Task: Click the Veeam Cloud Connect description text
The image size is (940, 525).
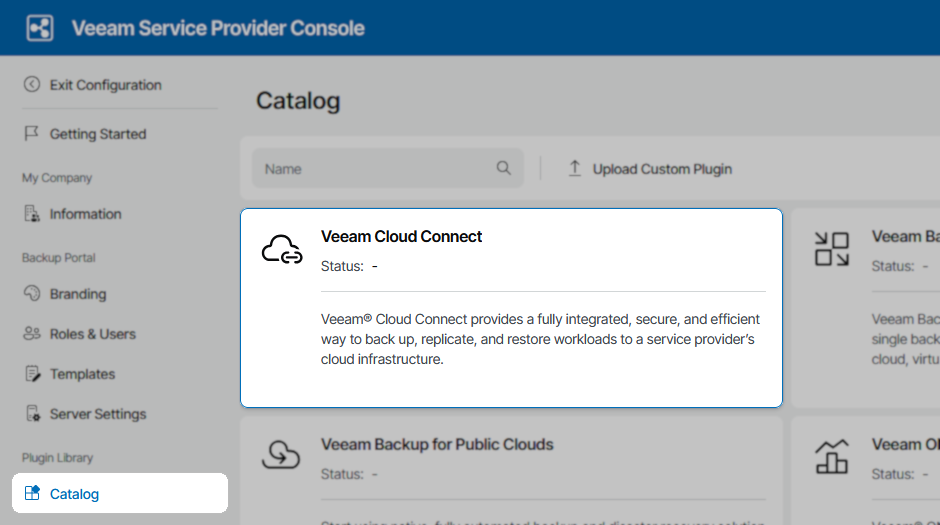Action: (x=540, y=339)
